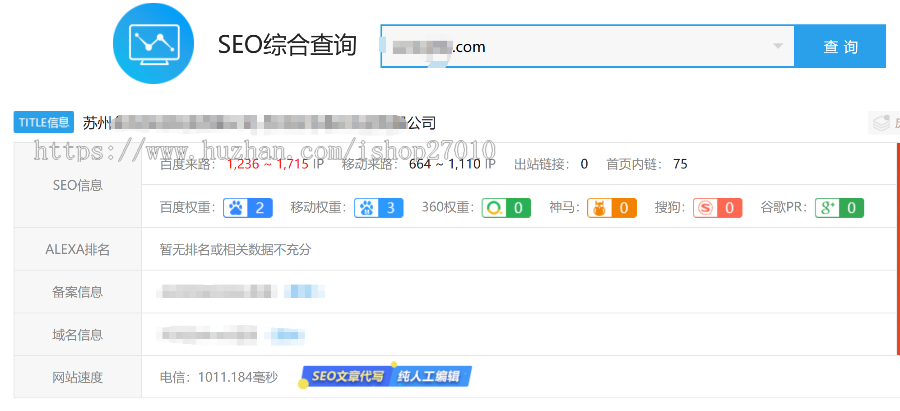
Task: Click the blurred blue link in 域名信息 row
Action: tap(286, 334)
